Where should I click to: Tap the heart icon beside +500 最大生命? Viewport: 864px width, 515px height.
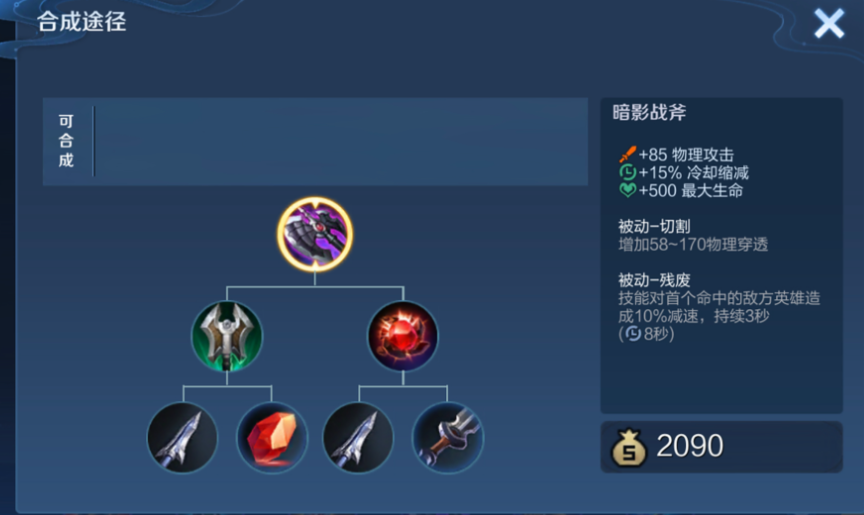click(628, 190)
